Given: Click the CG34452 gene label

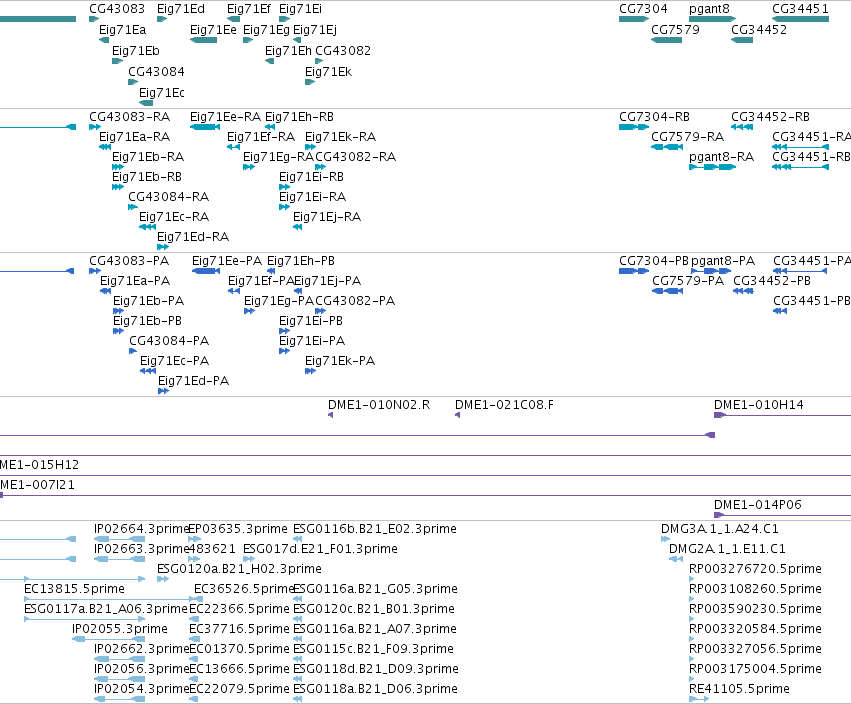Looking at the screenshot, I should click(759, 29).
